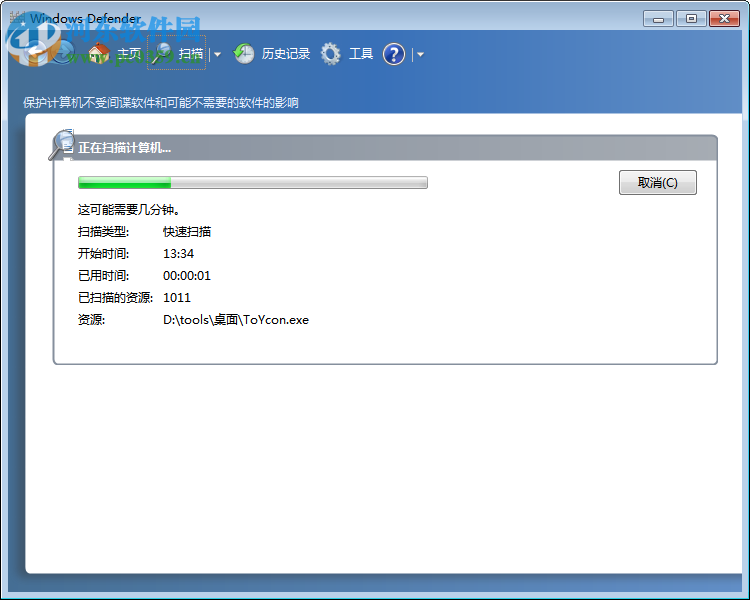Expand the help options dropdown arrow
Image resolution: width=750 pixels, height=600 pixels.
(420, 55)
